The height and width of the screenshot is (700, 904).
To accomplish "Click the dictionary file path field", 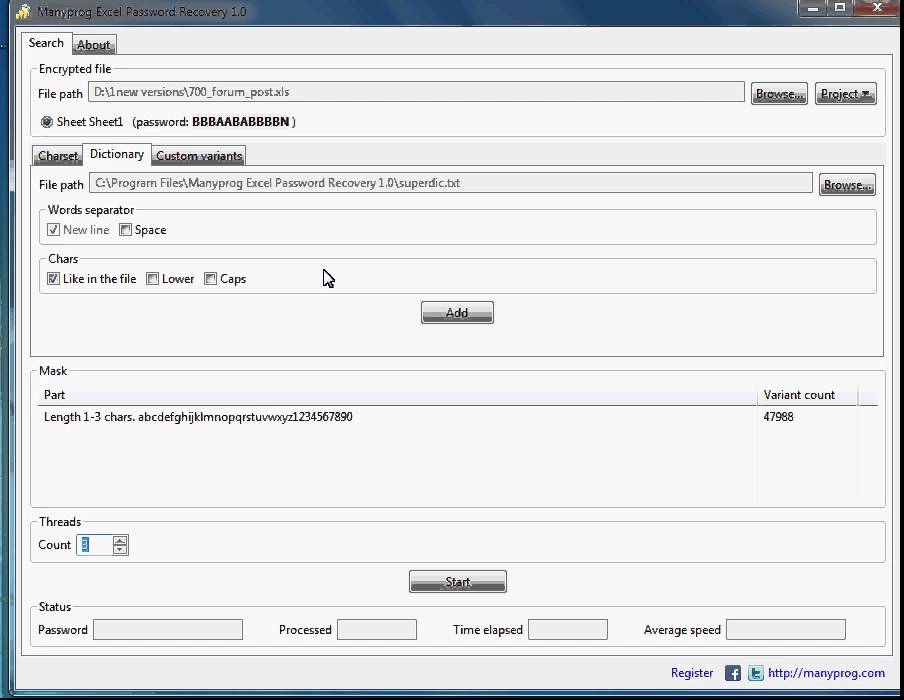I will (451, 183).
